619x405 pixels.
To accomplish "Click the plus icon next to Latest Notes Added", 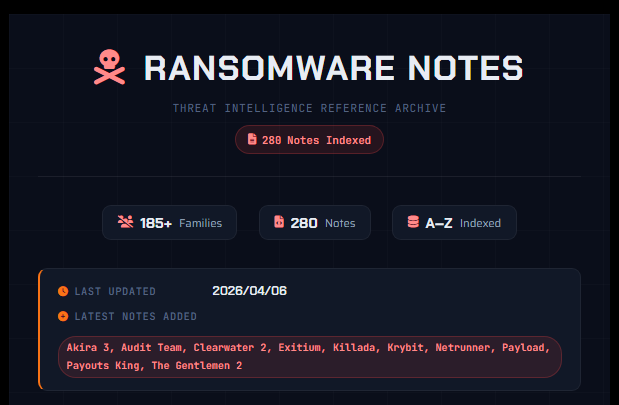I will coord(63,316).
